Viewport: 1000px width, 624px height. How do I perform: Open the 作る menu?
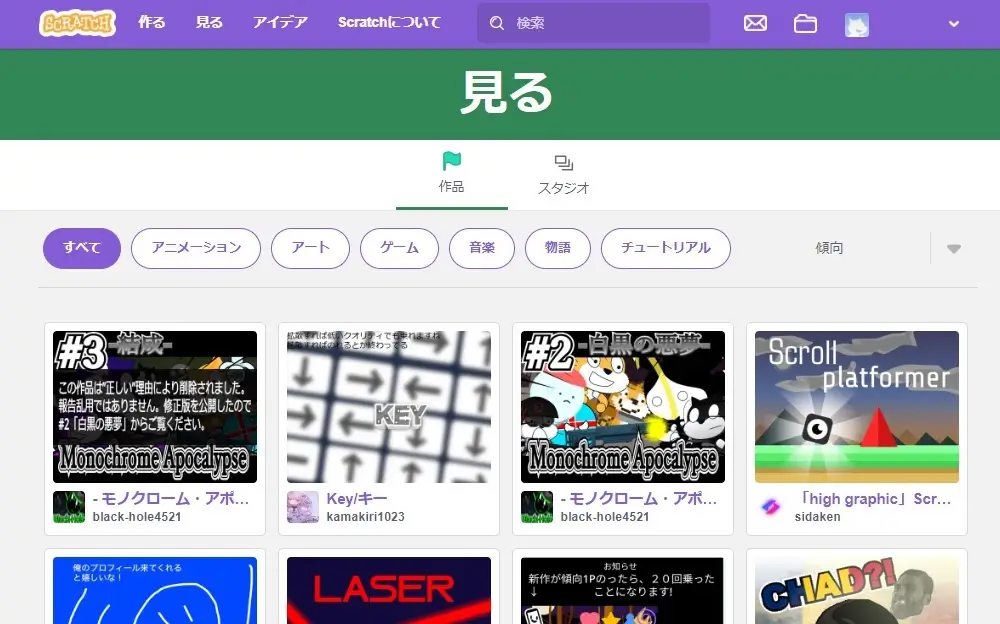click(152, 22)
